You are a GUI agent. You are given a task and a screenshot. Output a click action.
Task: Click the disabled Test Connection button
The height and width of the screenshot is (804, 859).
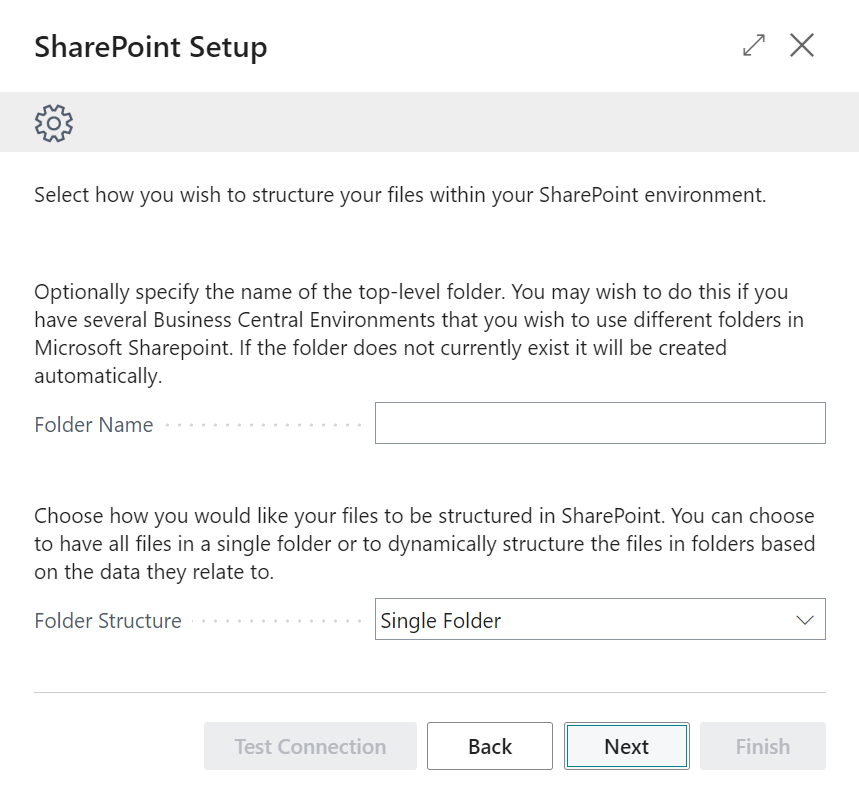(x=310, y=745)
